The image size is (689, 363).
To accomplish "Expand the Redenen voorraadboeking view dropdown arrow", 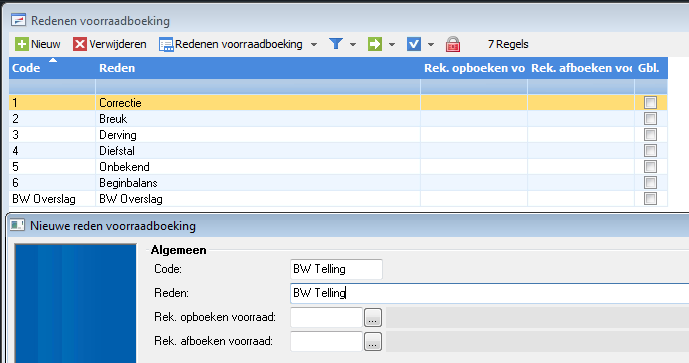I will point(314,44).
